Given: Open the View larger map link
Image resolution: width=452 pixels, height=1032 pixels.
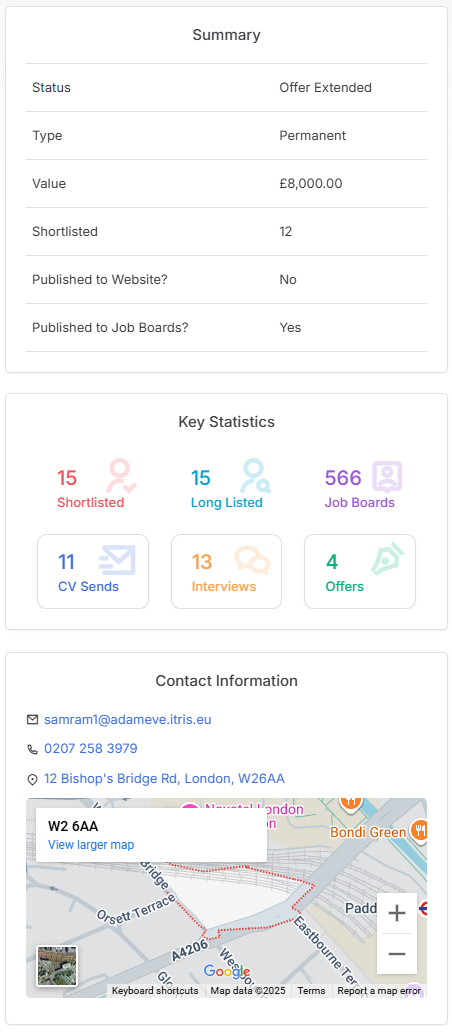Looking at the screenshot, I should click(x=91, y=844).
